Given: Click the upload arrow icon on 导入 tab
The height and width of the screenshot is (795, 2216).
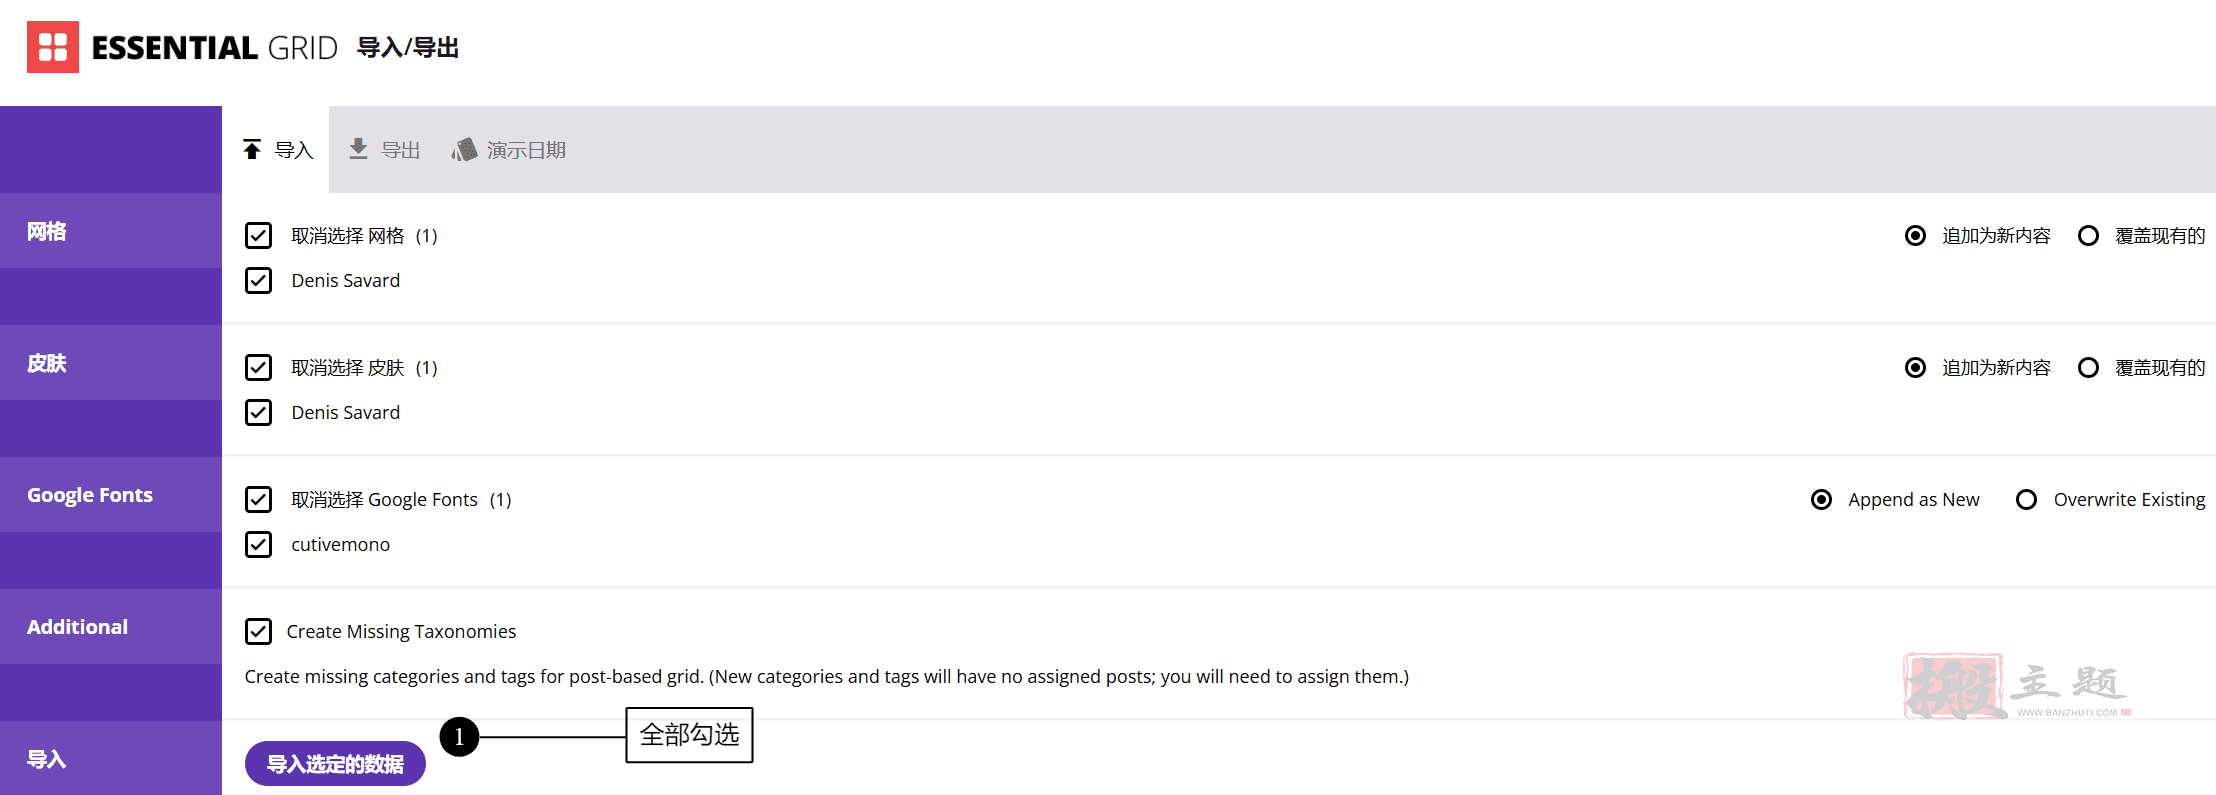Looking at the screenshot, I should (x=252, y=150).
